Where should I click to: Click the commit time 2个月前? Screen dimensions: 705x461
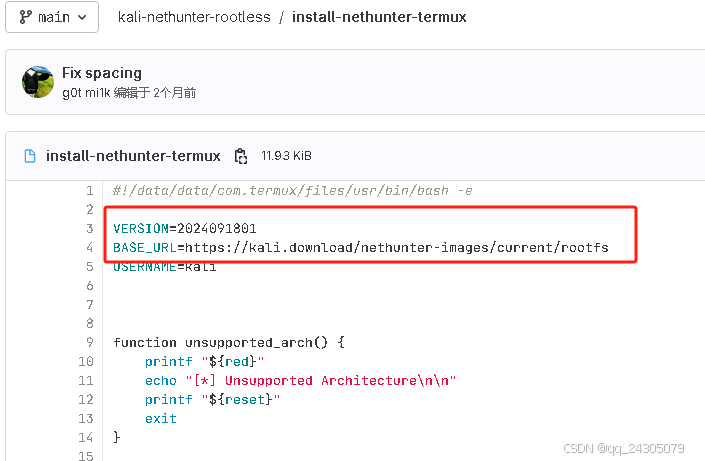pos(174,93)
